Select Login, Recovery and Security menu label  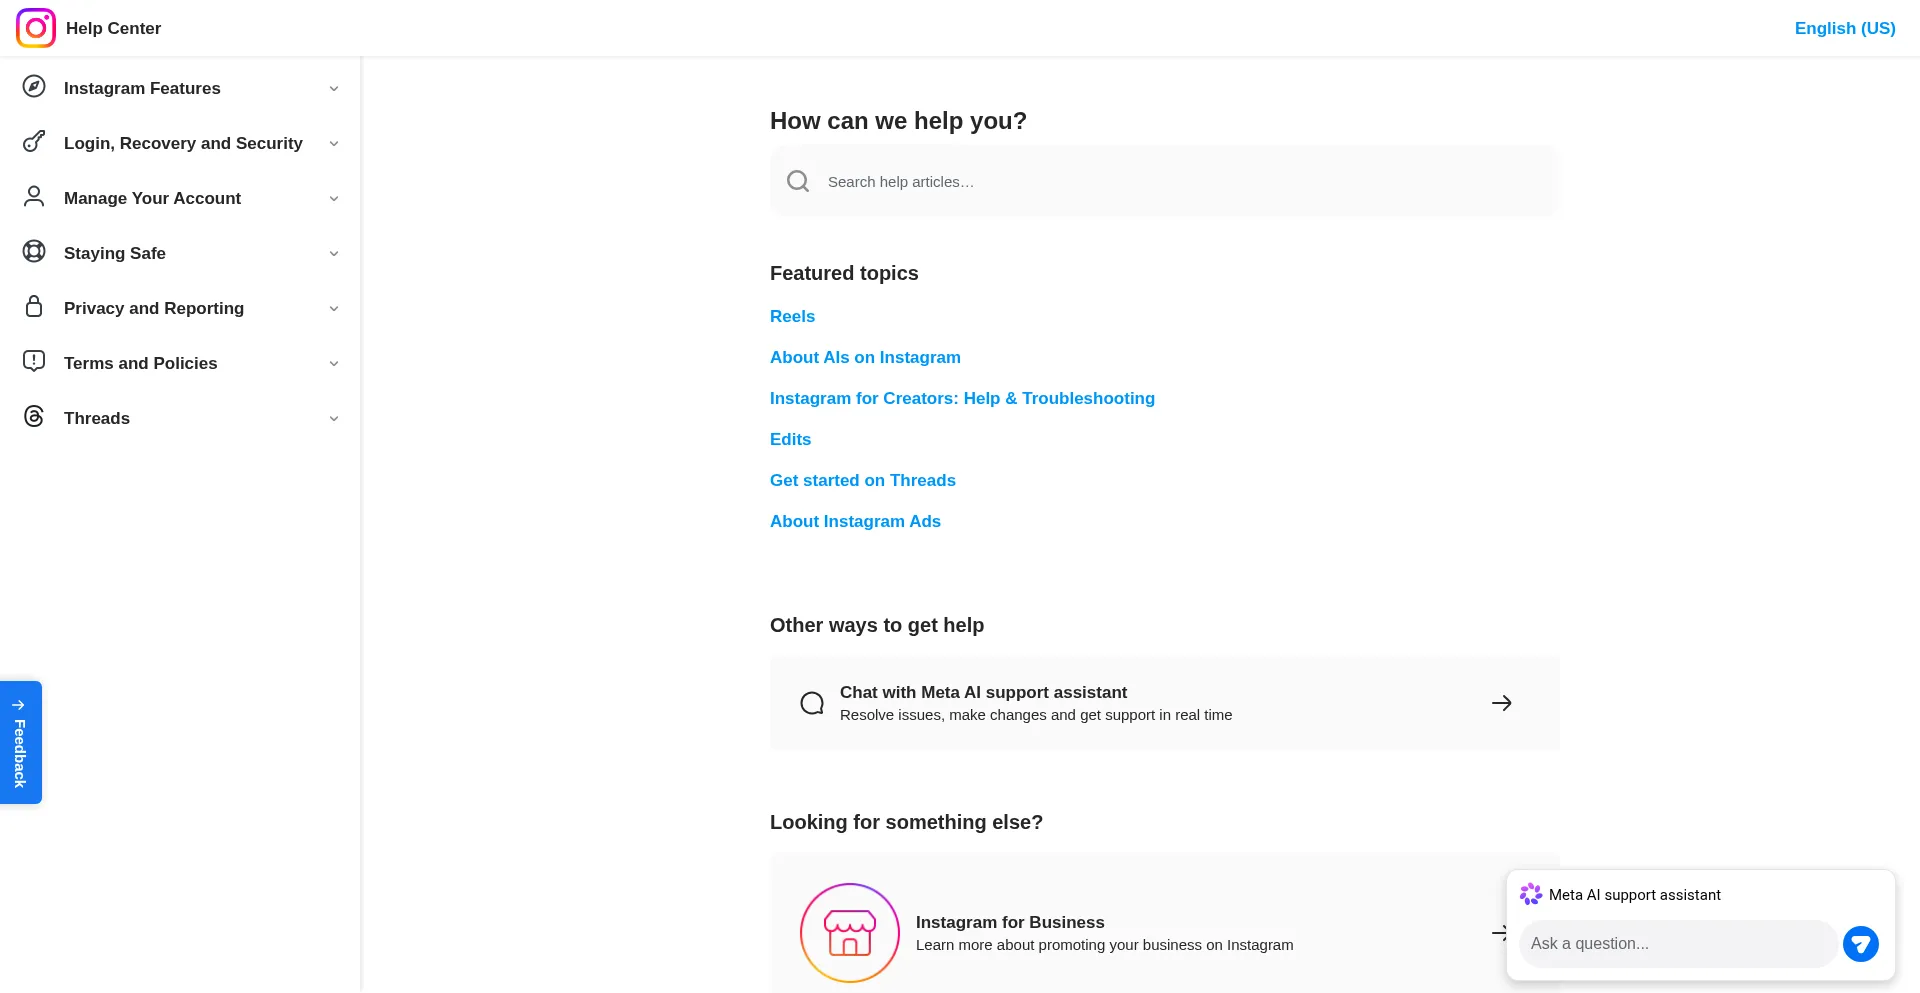pyautogui.click(x=183, y=143)
